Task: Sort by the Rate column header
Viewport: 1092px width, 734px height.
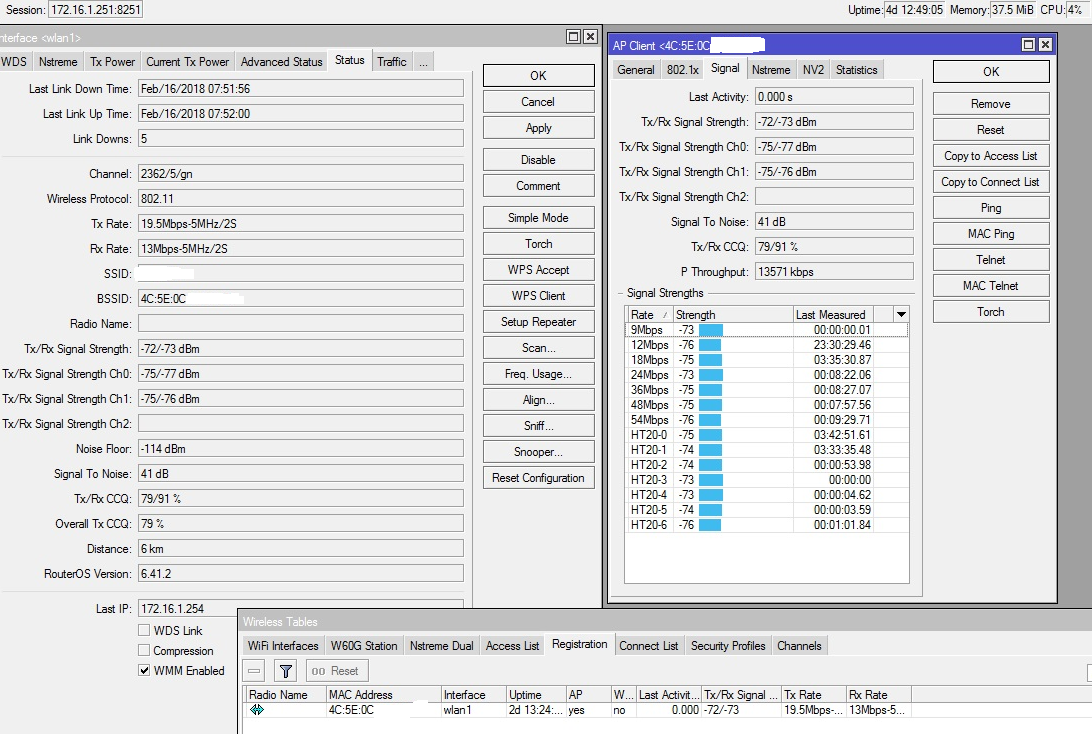Action: click(648, 315)
